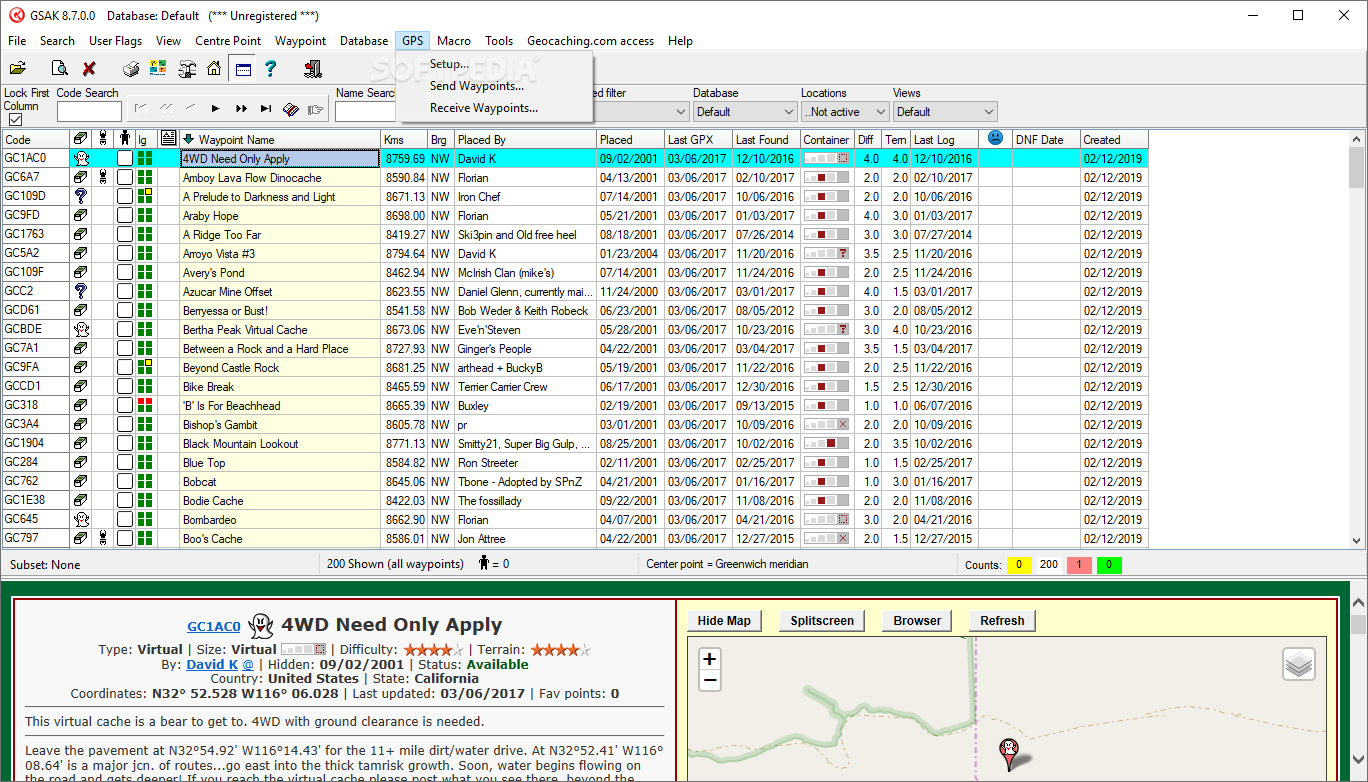Click the question mark icon for GC109D
This screenshot has height=782, width=1368.
point(81,196)
